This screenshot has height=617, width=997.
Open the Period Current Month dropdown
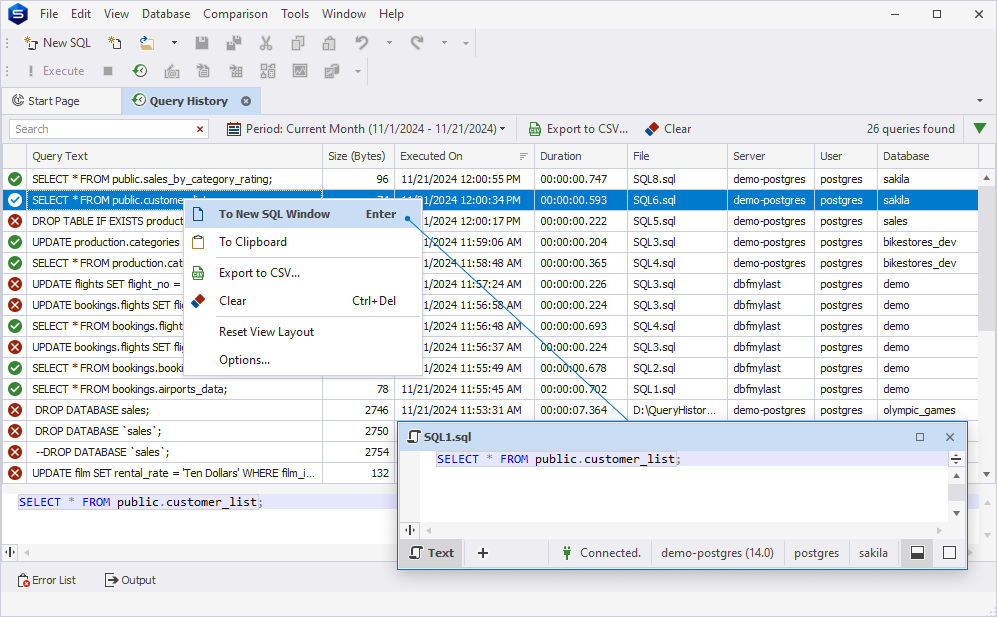tap(366, 129)
